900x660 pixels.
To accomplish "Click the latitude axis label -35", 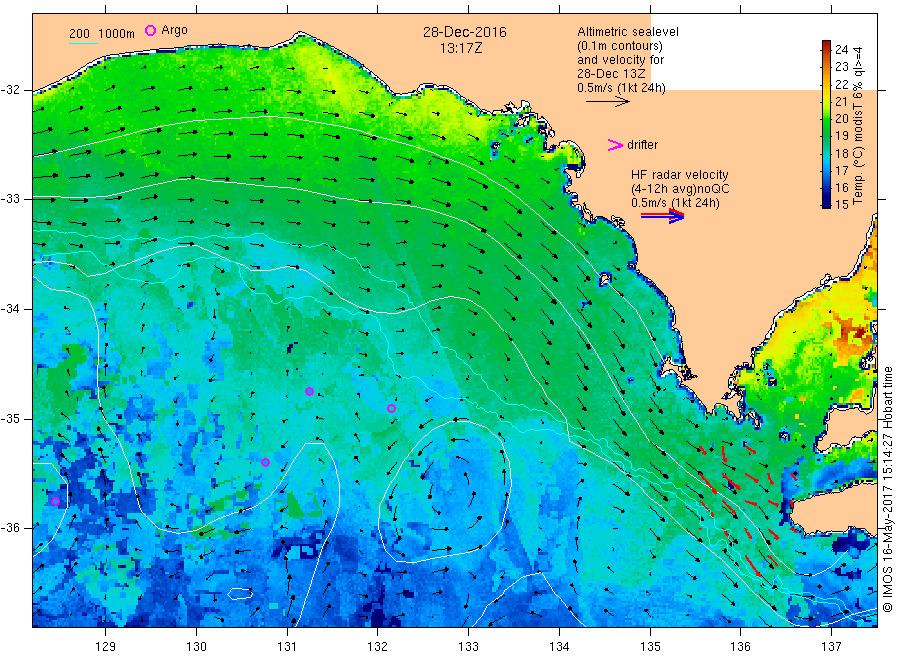I will tap(10, 418).
